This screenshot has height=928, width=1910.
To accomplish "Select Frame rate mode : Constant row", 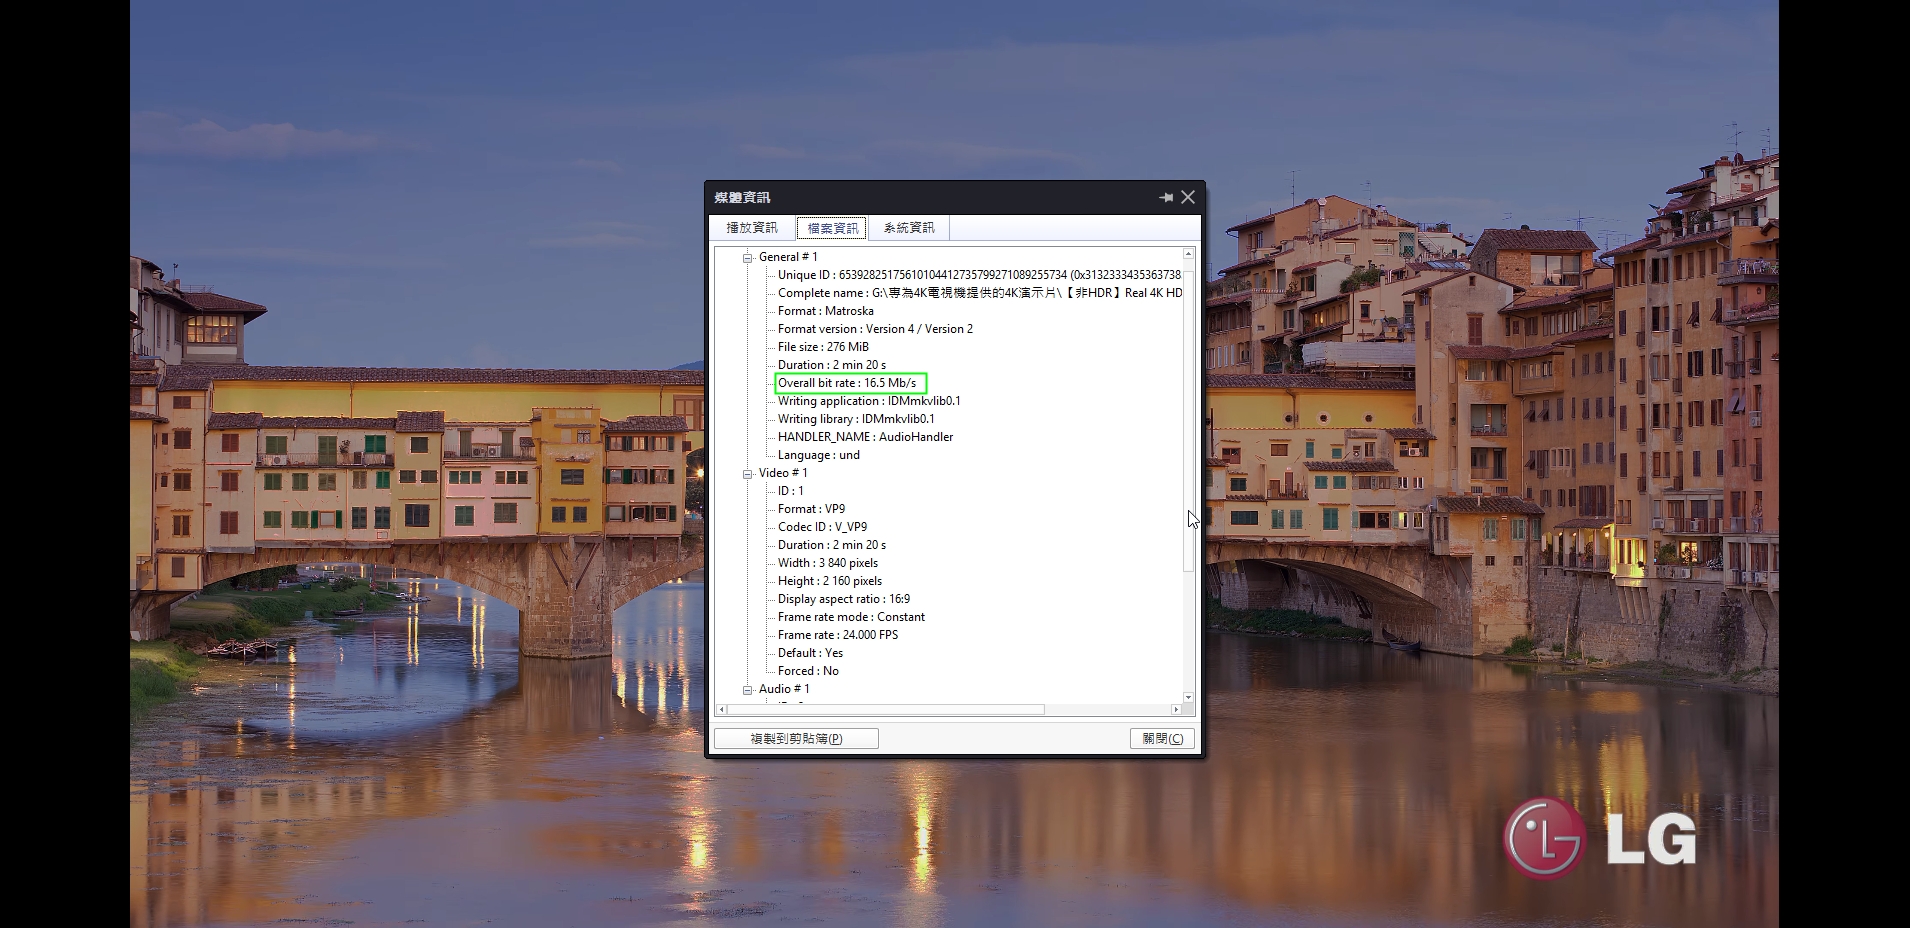I will 852,617.
